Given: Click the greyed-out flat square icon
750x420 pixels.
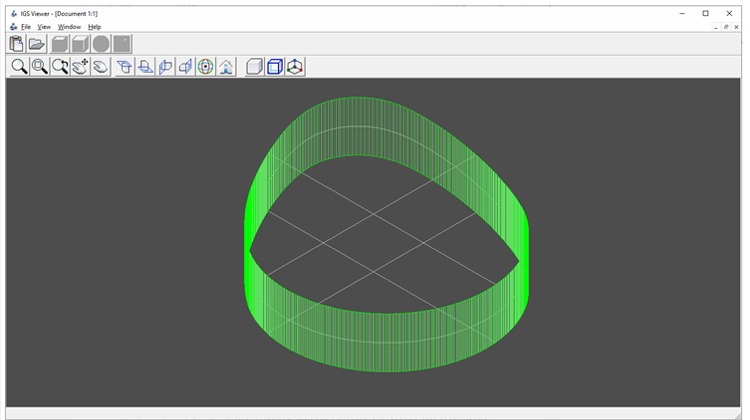Looking at the screenshot, I should (122, 44).
